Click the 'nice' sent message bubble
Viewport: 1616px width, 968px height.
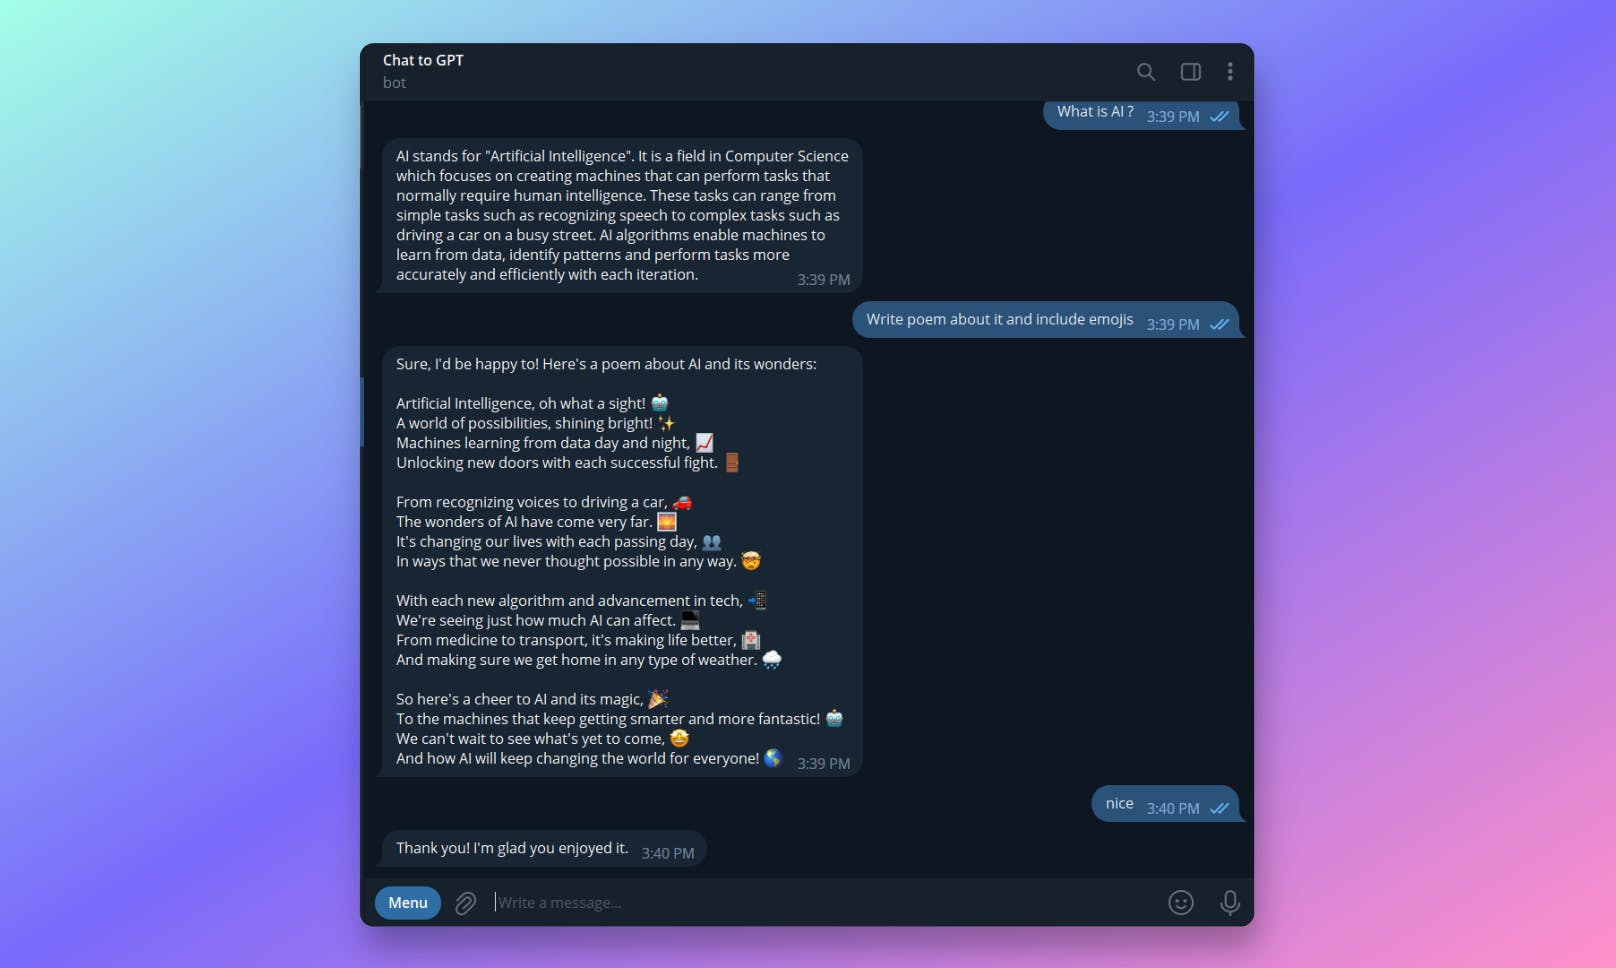[x=1165, y=804]
